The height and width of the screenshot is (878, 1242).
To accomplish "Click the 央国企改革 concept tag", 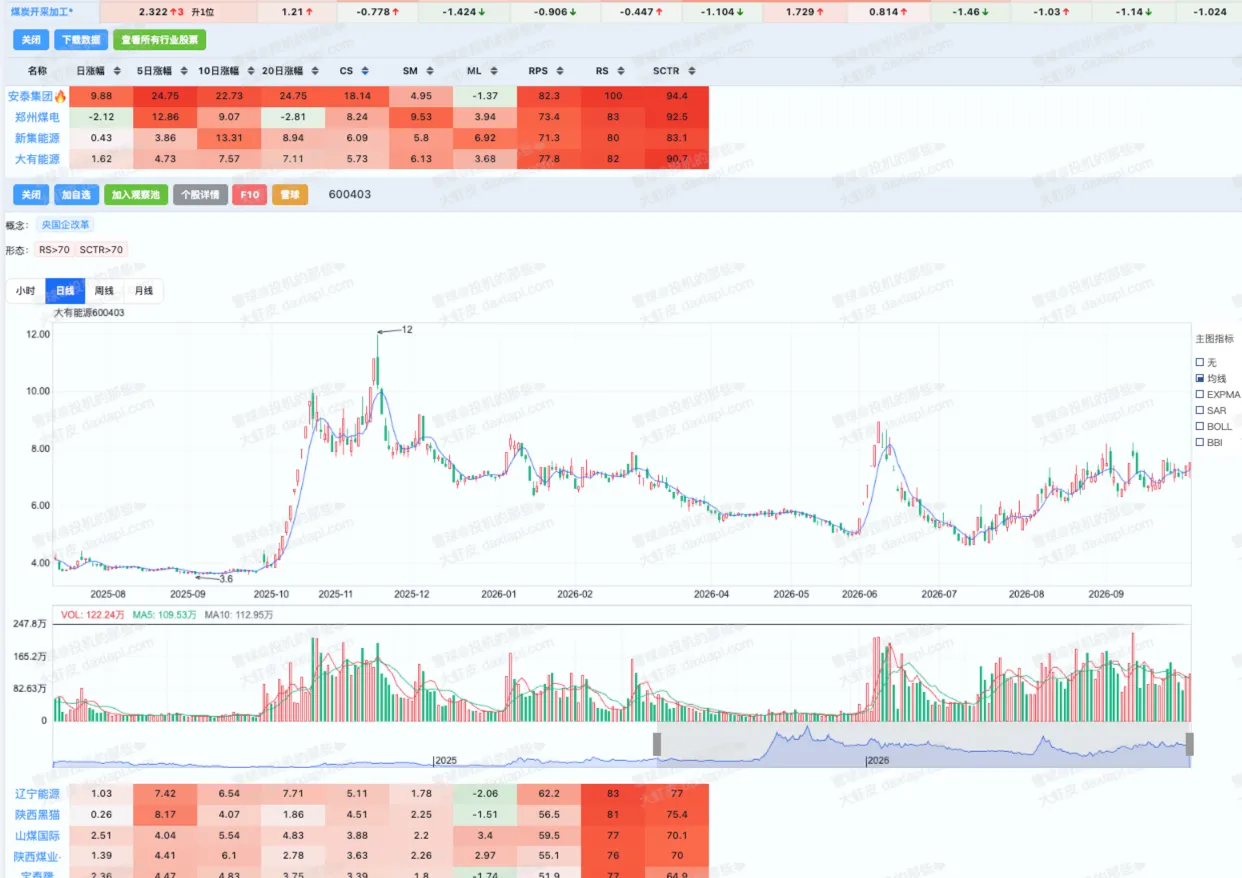I will pyautogui.click(x=65, y=225).
